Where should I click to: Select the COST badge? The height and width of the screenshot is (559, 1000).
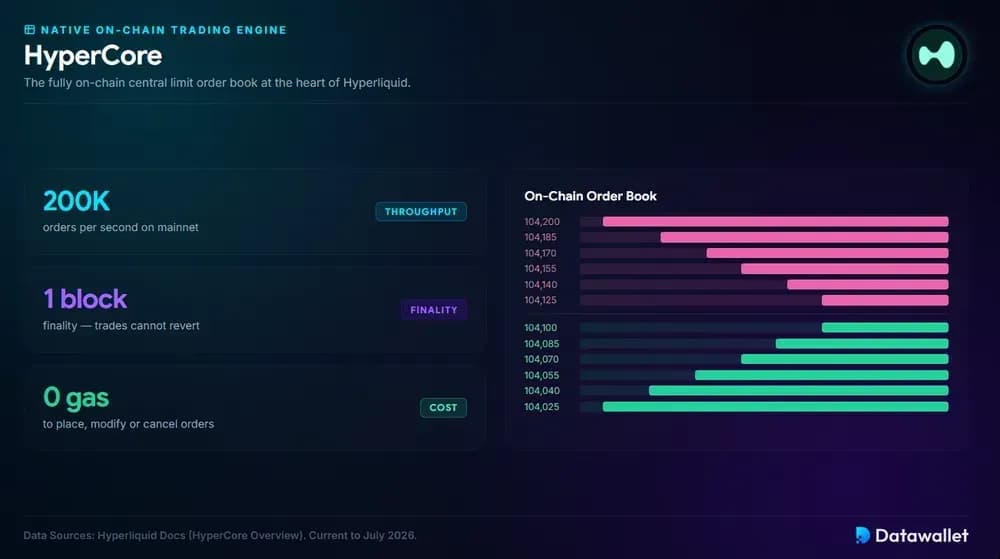click(x=443, y=408)
